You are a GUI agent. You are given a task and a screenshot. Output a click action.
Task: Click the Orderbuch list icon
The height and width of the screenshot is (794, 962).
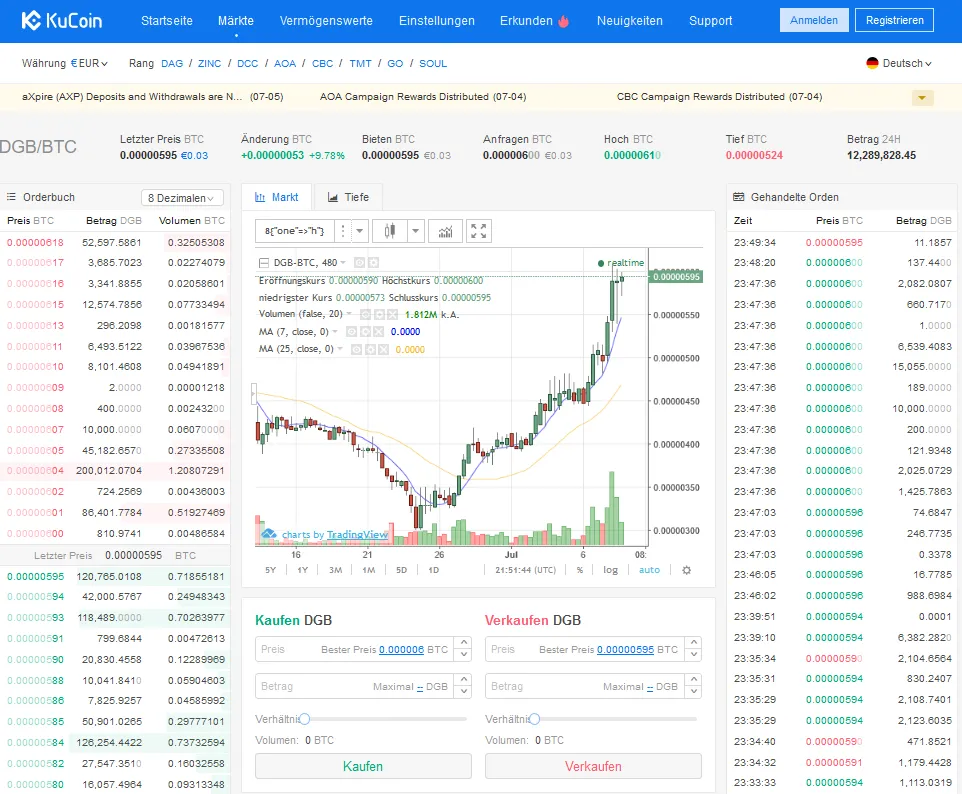point(11,197)
